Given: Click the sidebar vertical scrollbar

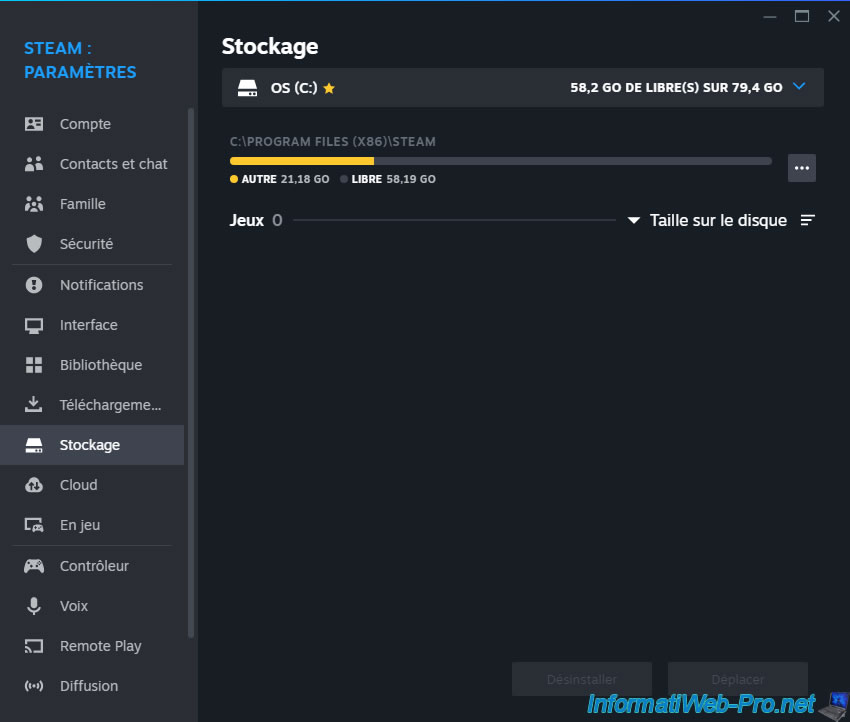Looking at the screenshot, I should coord(191,373).
